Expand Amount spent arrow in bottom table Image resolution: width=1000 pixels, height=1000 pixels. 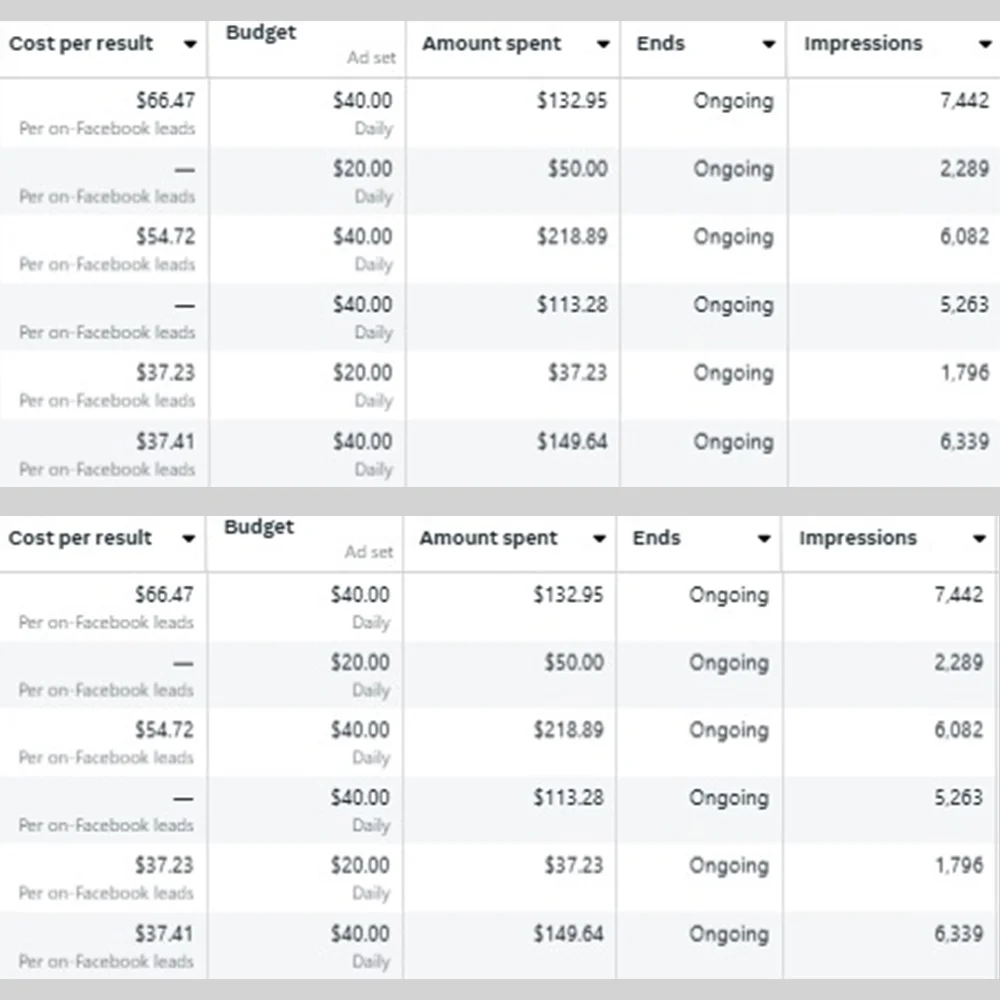tap(599, 539)
